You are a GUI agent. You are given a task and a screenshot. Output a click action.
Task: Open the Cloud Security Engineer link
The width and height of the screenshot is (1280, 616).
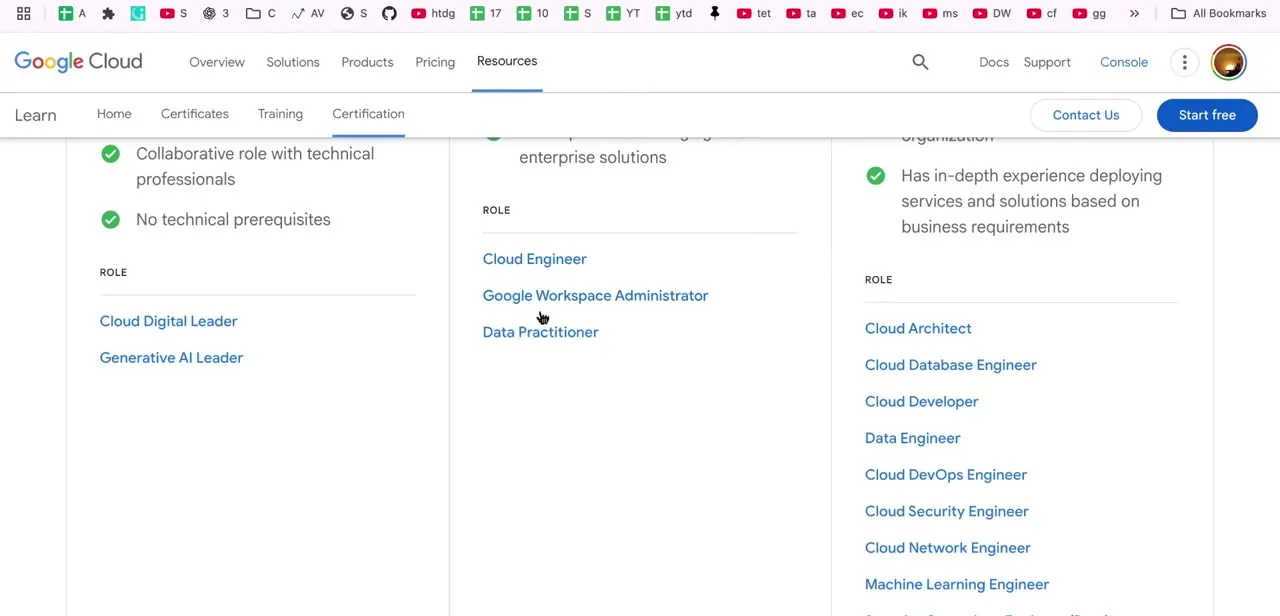point(946,512)
